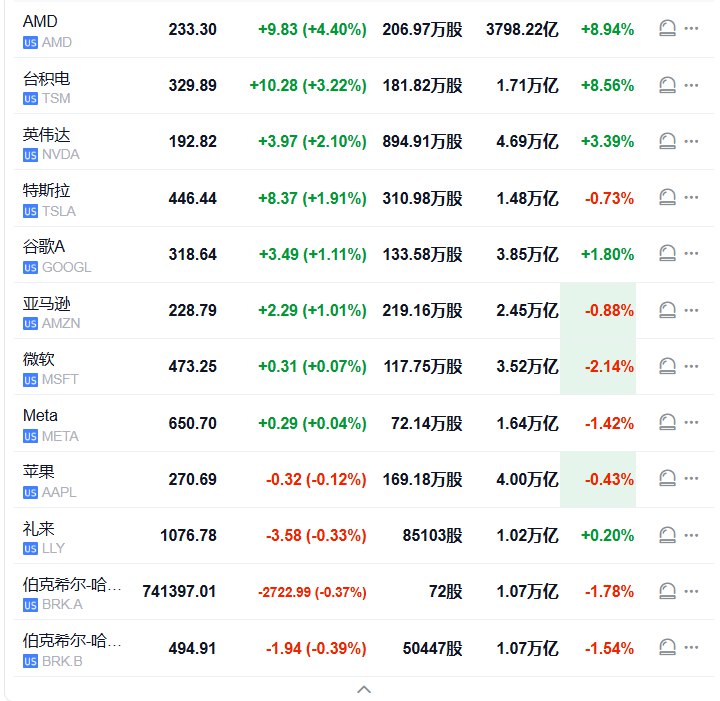
Task: Click the price 233.30
Action: point(192,29)
